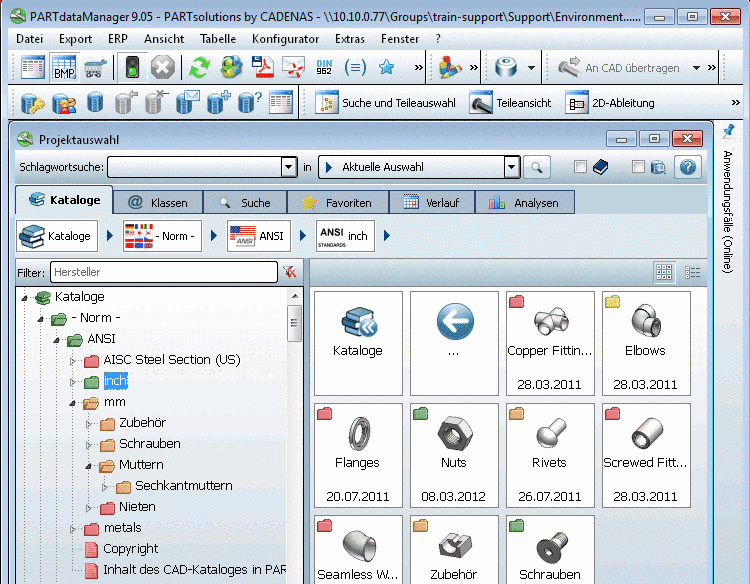Viewport: 750px width, 584px height.
Task: Open Anwendungsfälle (Online) side panel
Action: click(728, 212)
